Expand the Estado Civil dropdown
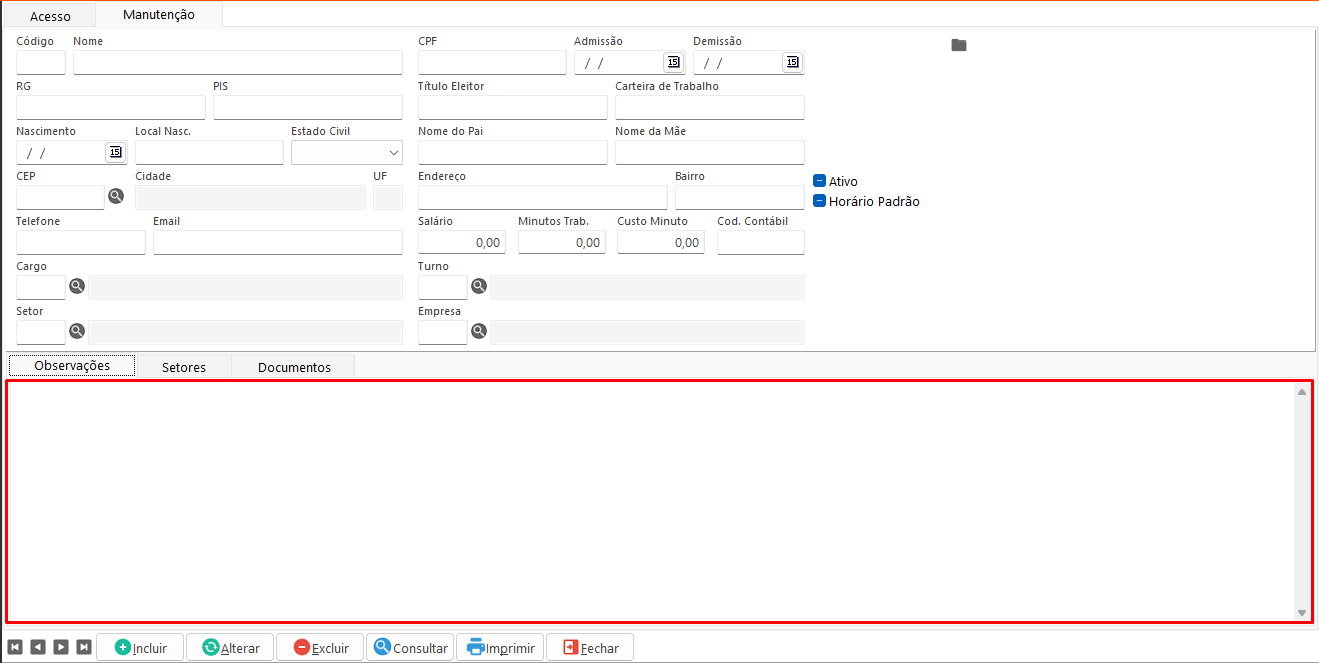Viewport: 1319px width, 663px height. (x=391, y=152)
